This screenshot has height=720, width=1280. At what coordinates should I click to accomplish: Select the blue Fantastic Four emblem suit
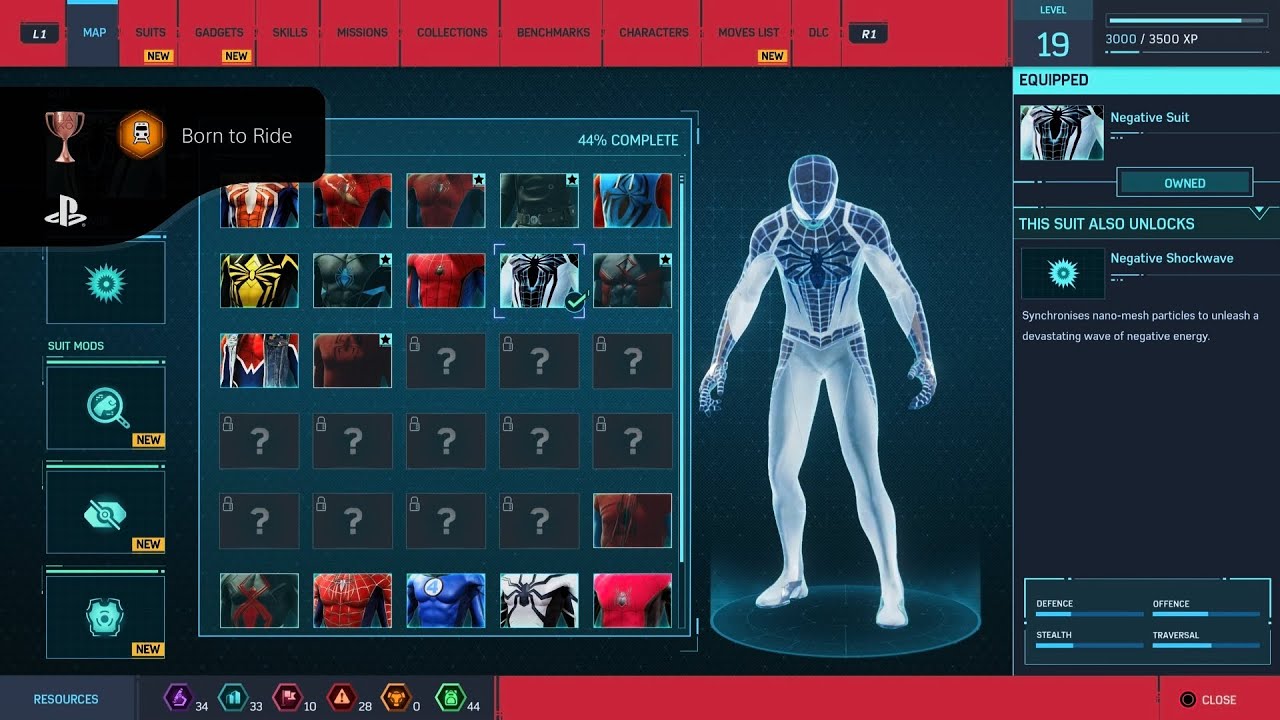(446, 600)
